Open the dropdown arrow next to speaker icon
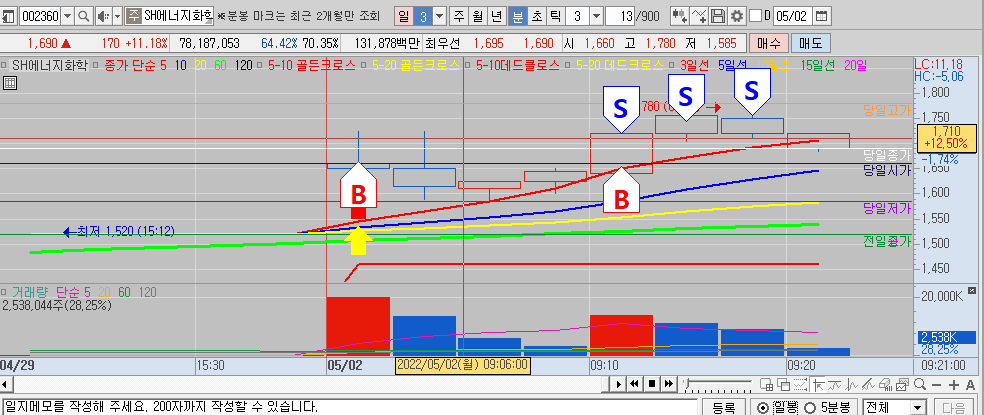984x415 pixels. [117, 16]
